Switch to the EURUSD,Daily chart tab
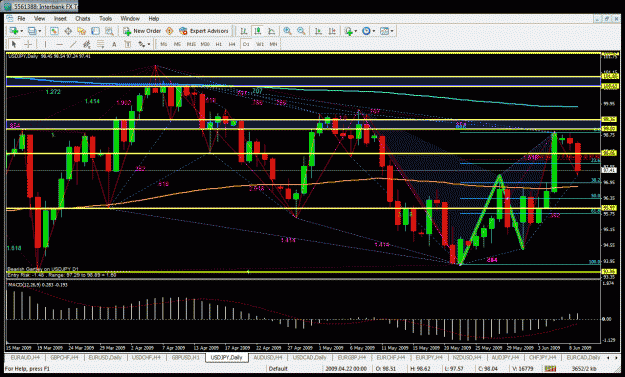The height and width of the screenshot is (377, 625). 105,357
